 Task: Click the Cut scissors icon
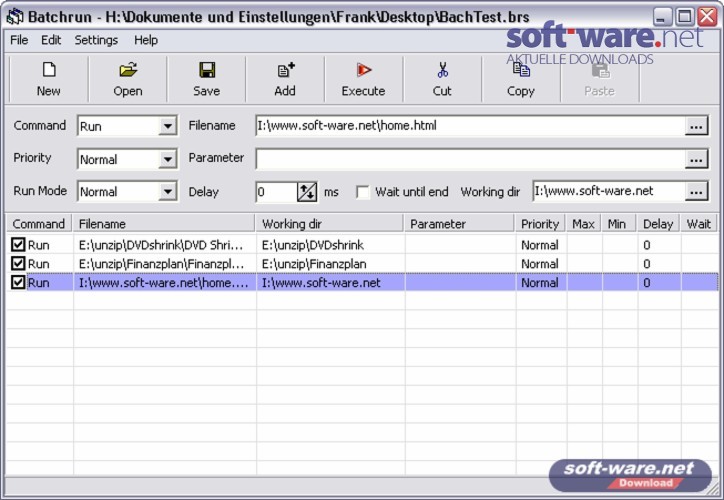pos(442,70)
